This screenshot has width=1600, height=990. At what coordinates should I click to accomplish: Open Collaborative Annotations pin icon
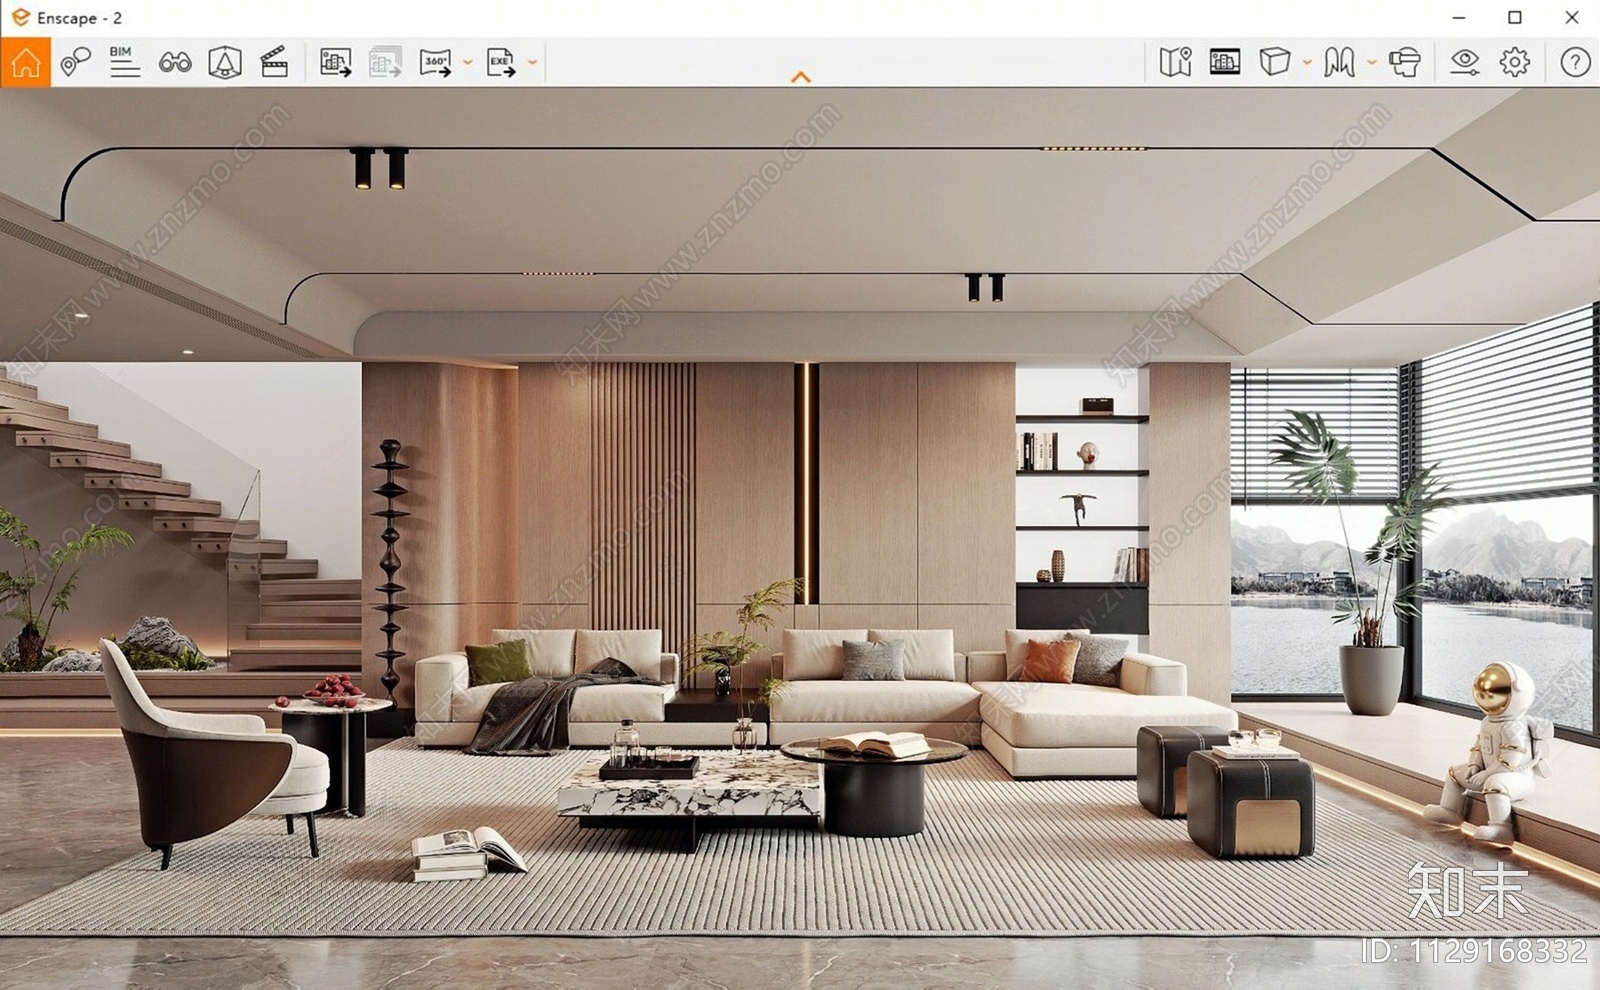tap(75, 62)
